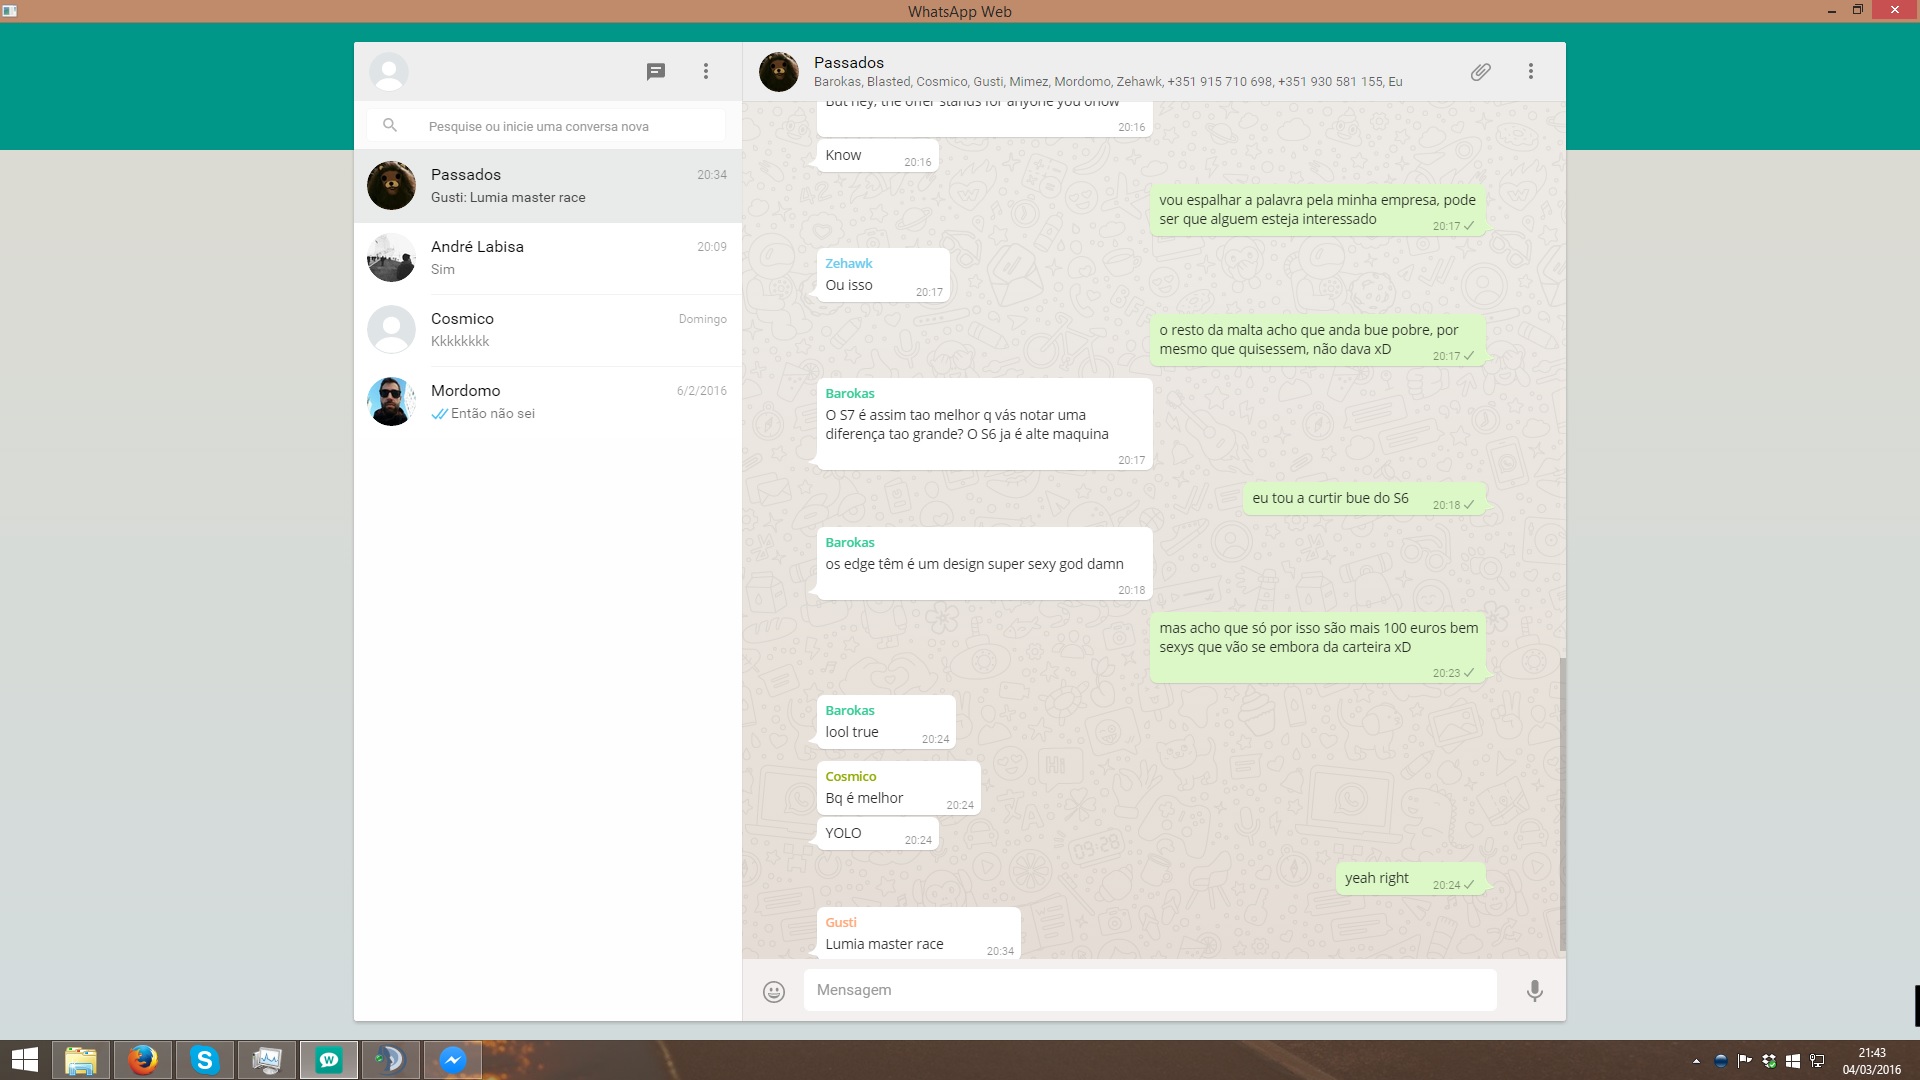Image resolution: width=1920 pixels, height=1080 pixels.
Task: Click the chat scrollbar thumb
Action: click(1562, 804)
